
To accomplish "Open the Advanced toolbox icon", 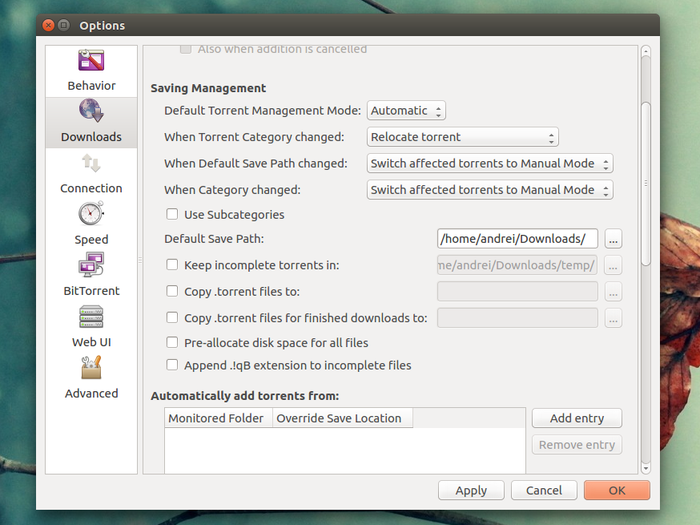I will (91, 368).
